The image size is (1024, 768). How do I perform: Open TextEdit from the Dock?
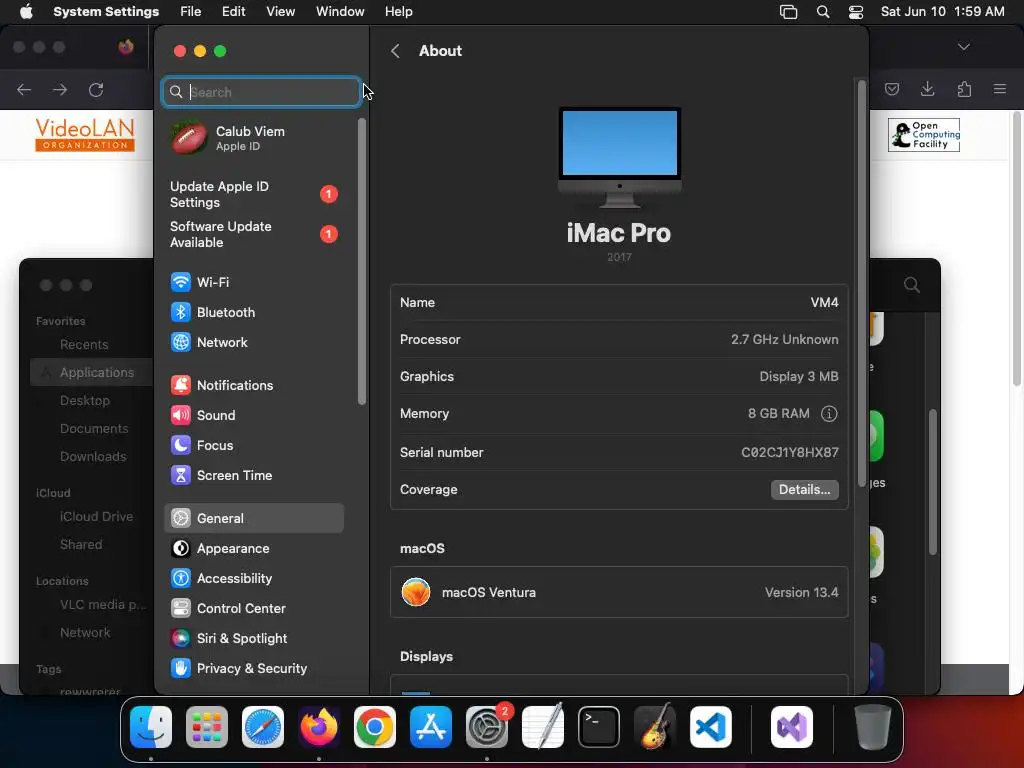[543, 727]
